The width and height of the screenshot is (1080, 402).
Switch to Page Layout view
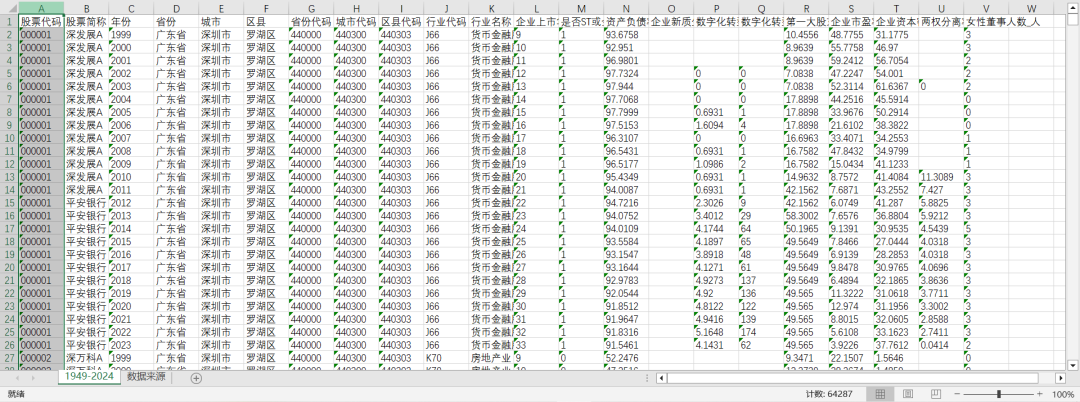908,394
